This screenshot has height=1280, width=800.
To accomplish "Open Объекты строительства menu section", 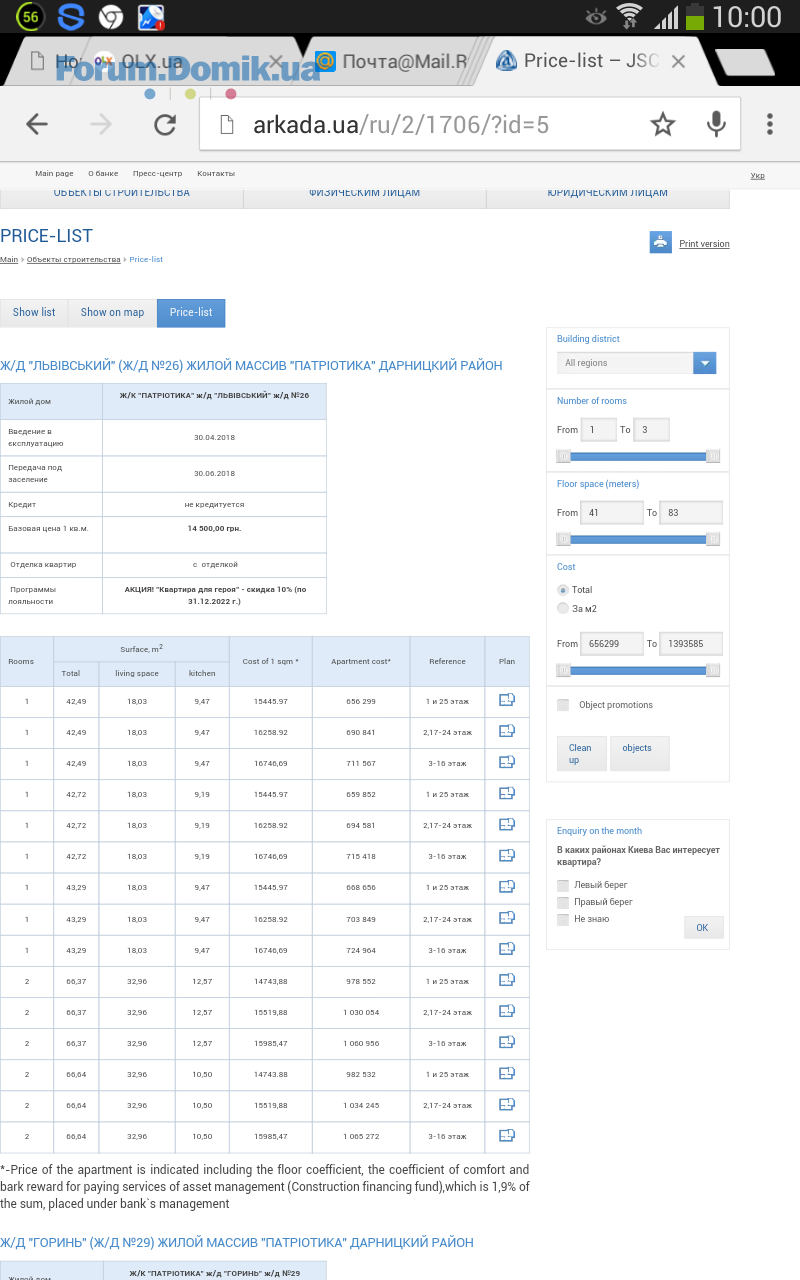I will pos(121,193).
